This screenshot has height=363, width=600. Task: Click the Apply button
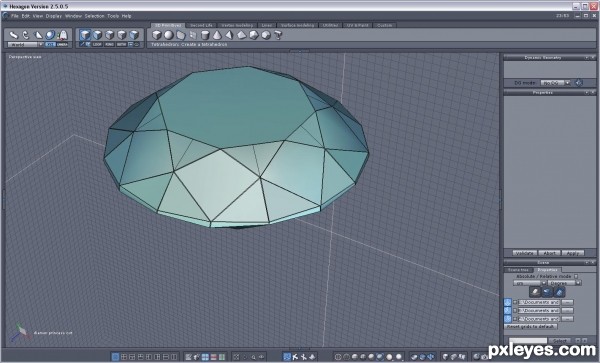tap(572, 253)
